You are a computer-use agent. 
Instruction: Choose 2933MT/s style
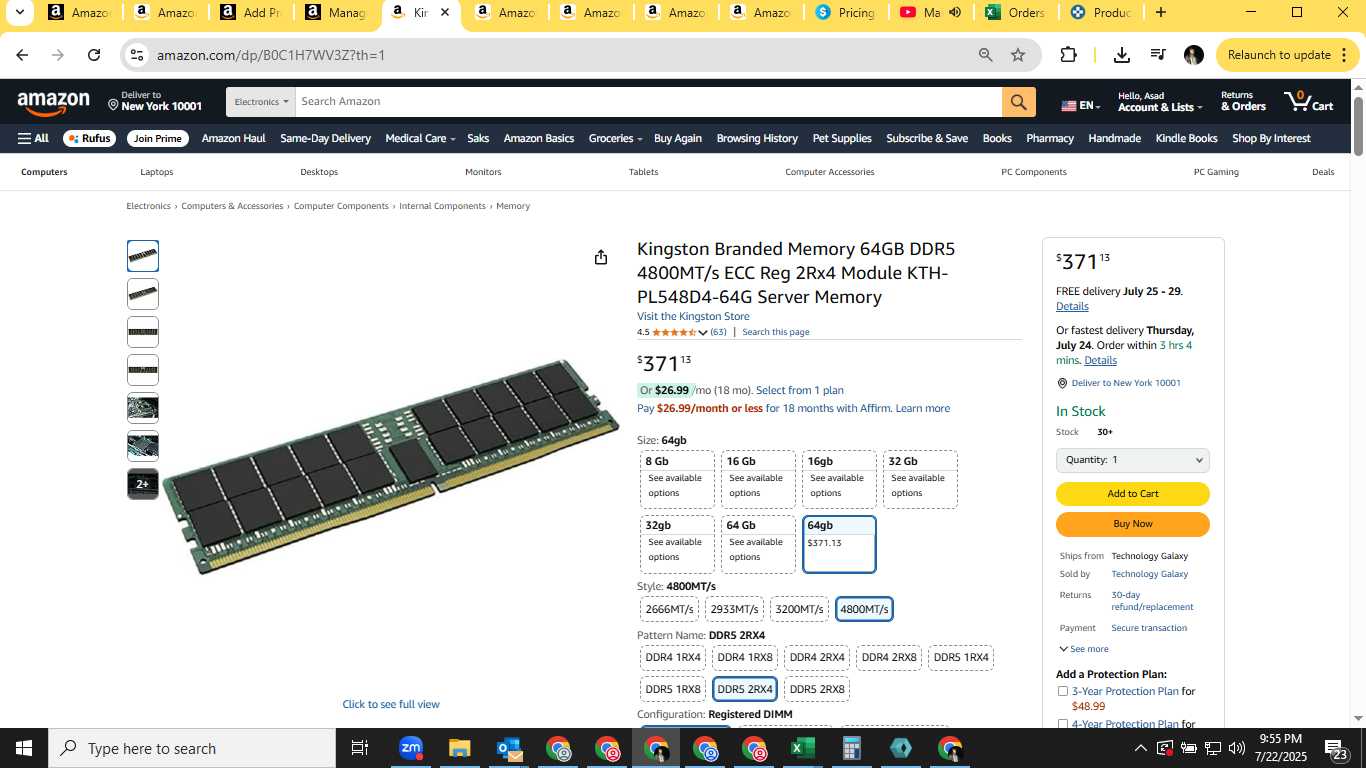click(734, 609)
